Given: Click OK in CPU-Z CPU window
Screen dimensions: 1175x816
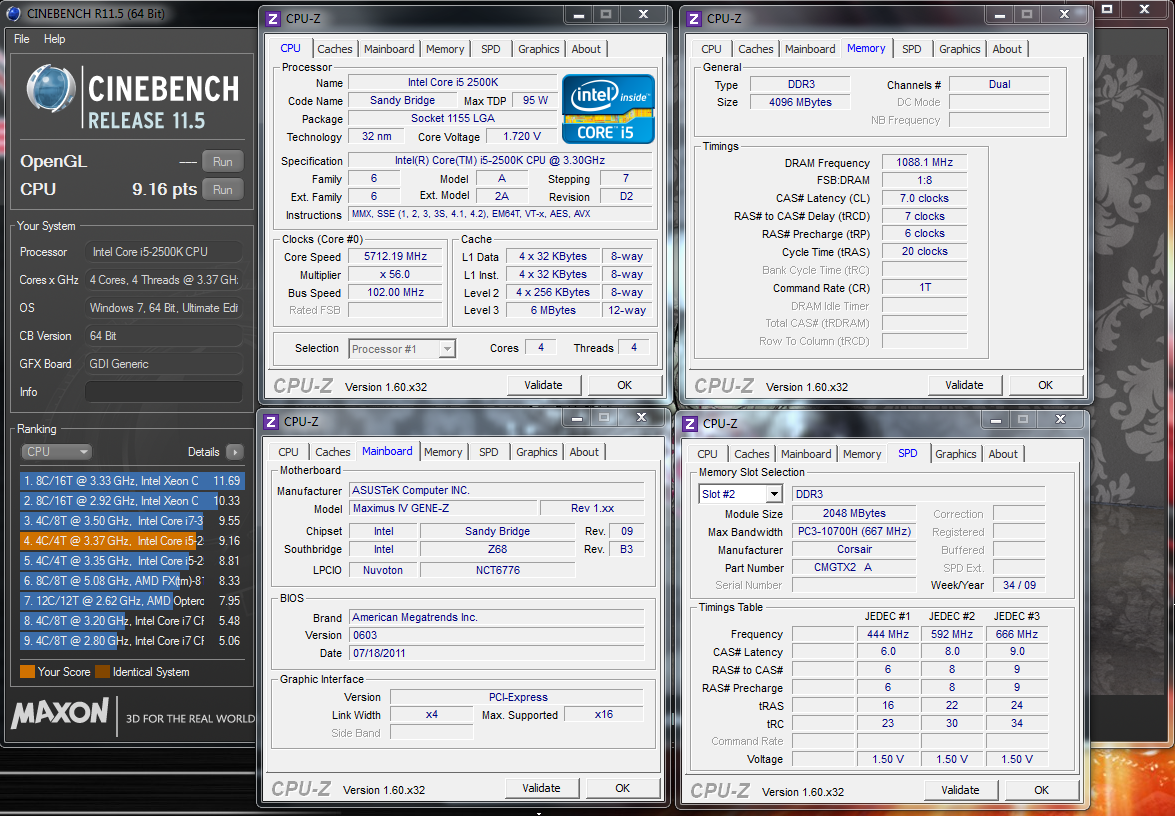Looking at the screenshot, I should pyautogui.click(x=624, y=385).
